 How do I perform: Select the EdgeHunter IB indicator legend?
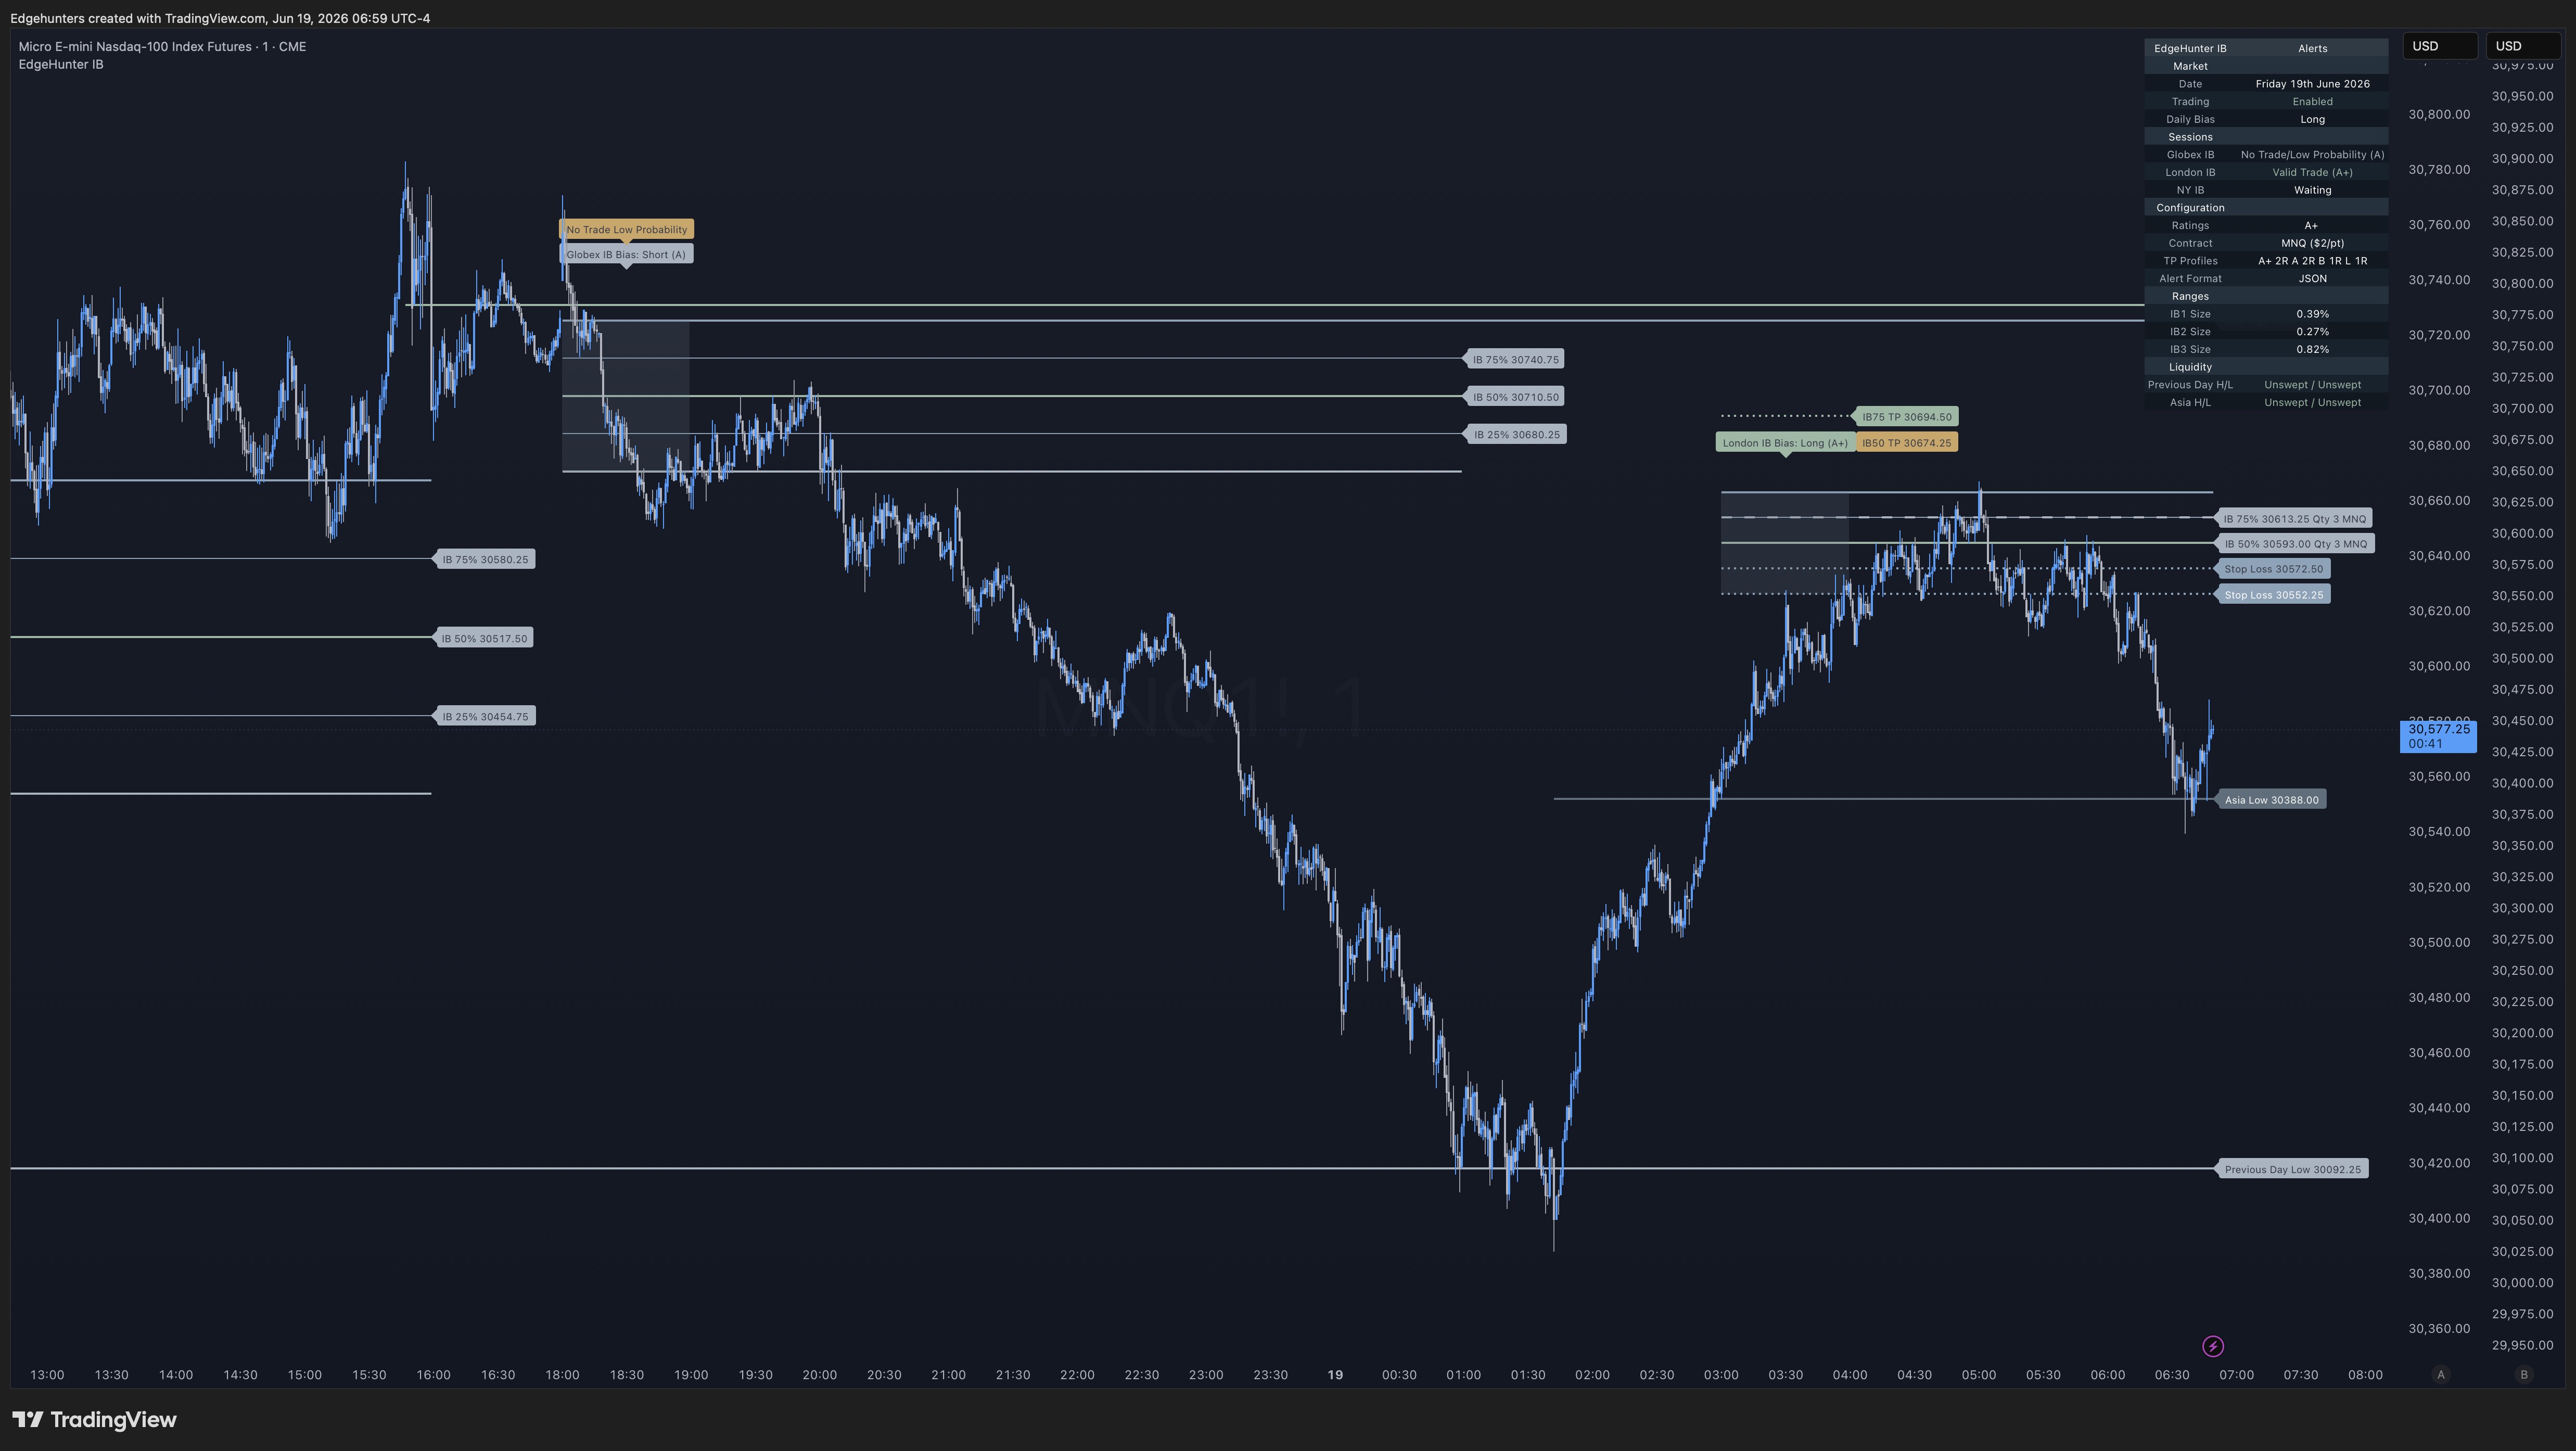(x=61, y=64)
